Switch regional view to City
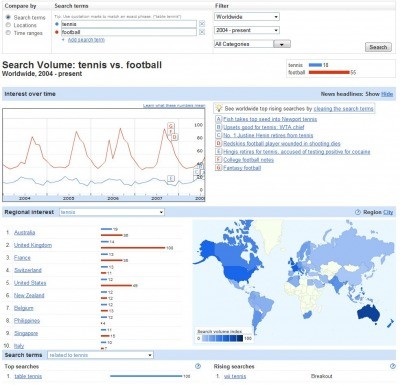This screenshot has width=400, height=385. (x=388, y=212)
